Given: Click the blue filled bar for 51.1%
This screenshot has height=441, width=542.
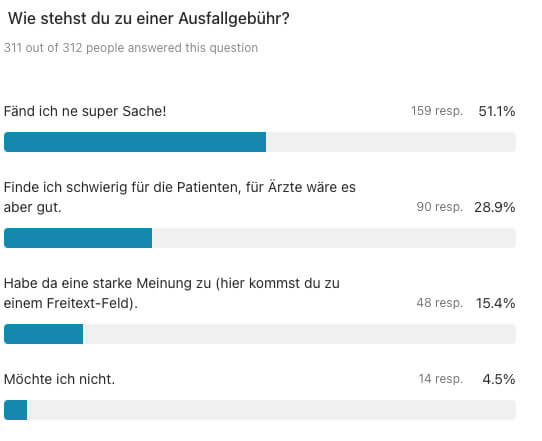Looking at the screenshot, I should (135, 142).
